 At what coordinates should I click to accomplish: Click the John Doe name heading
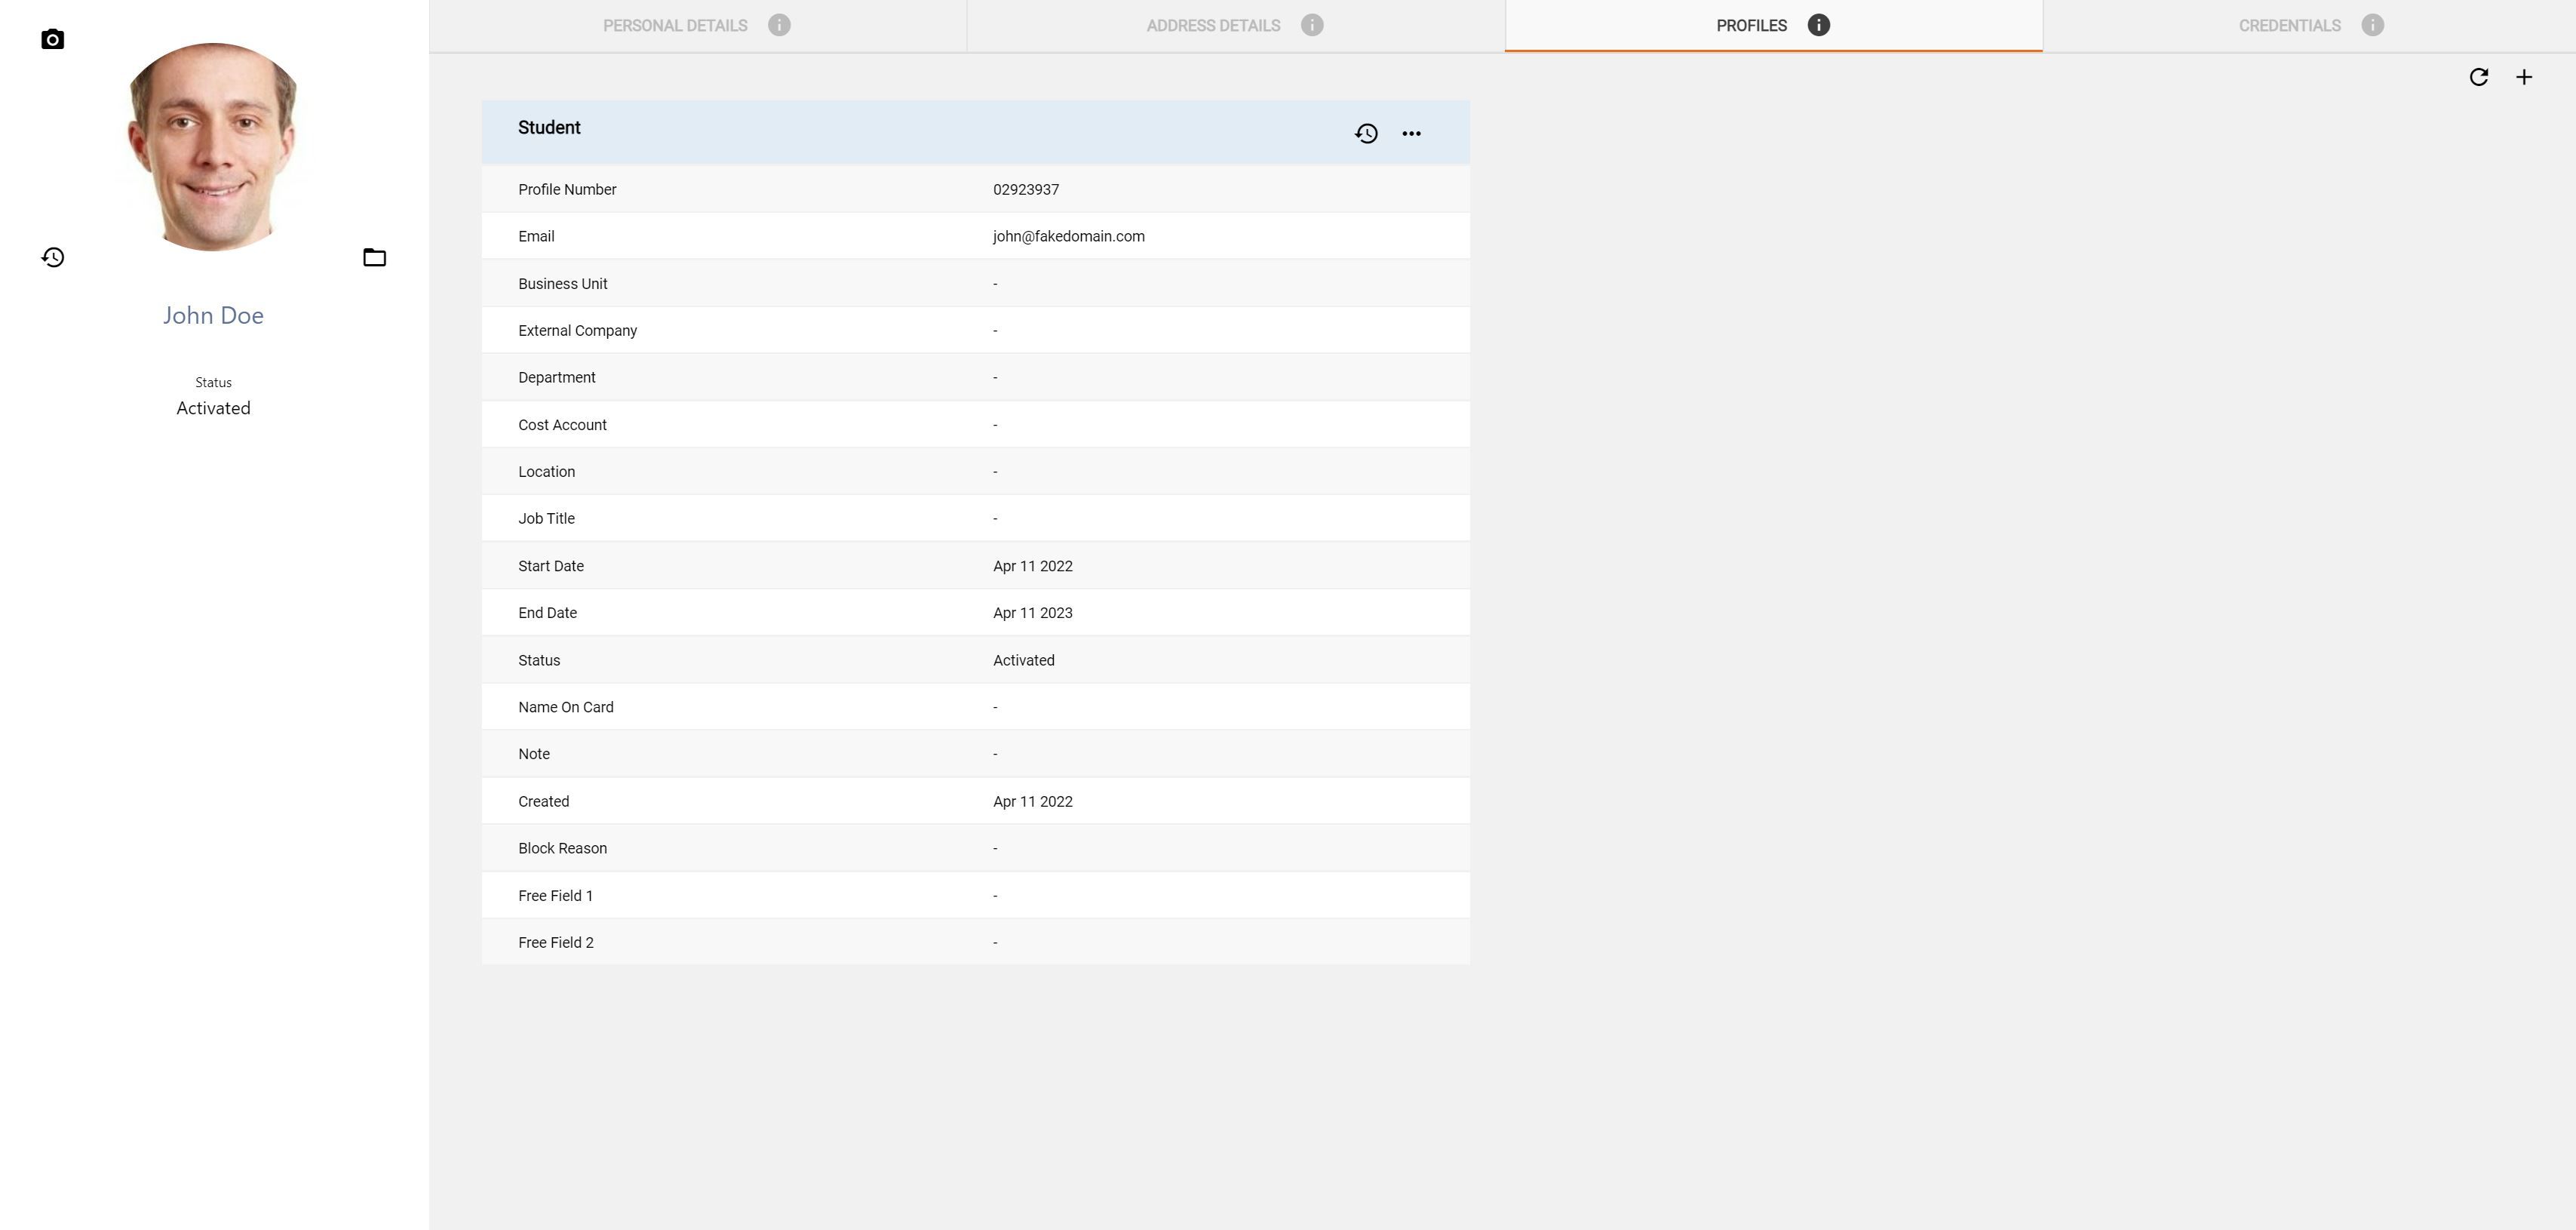pos(213,316)
